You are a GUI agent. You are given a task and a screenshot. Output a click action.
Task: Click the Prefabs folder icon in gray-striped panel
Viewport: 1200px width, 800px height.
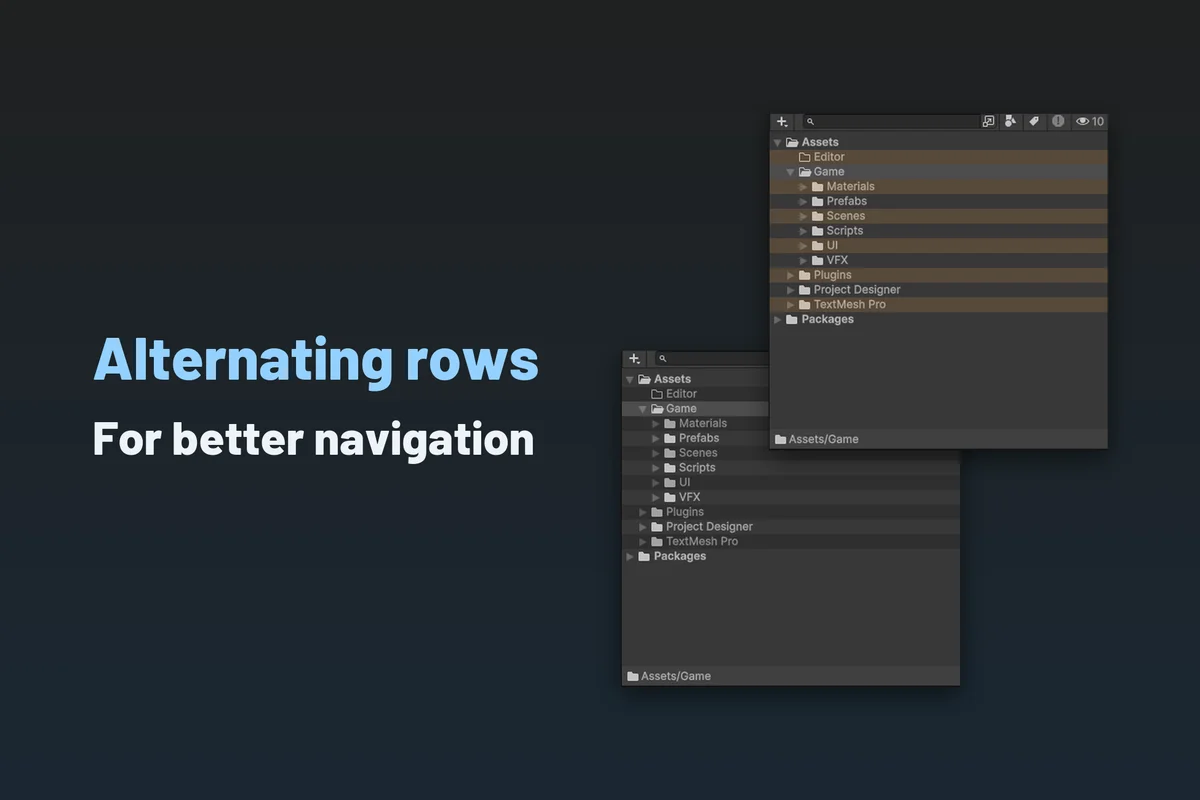click(x=670, y=438)
